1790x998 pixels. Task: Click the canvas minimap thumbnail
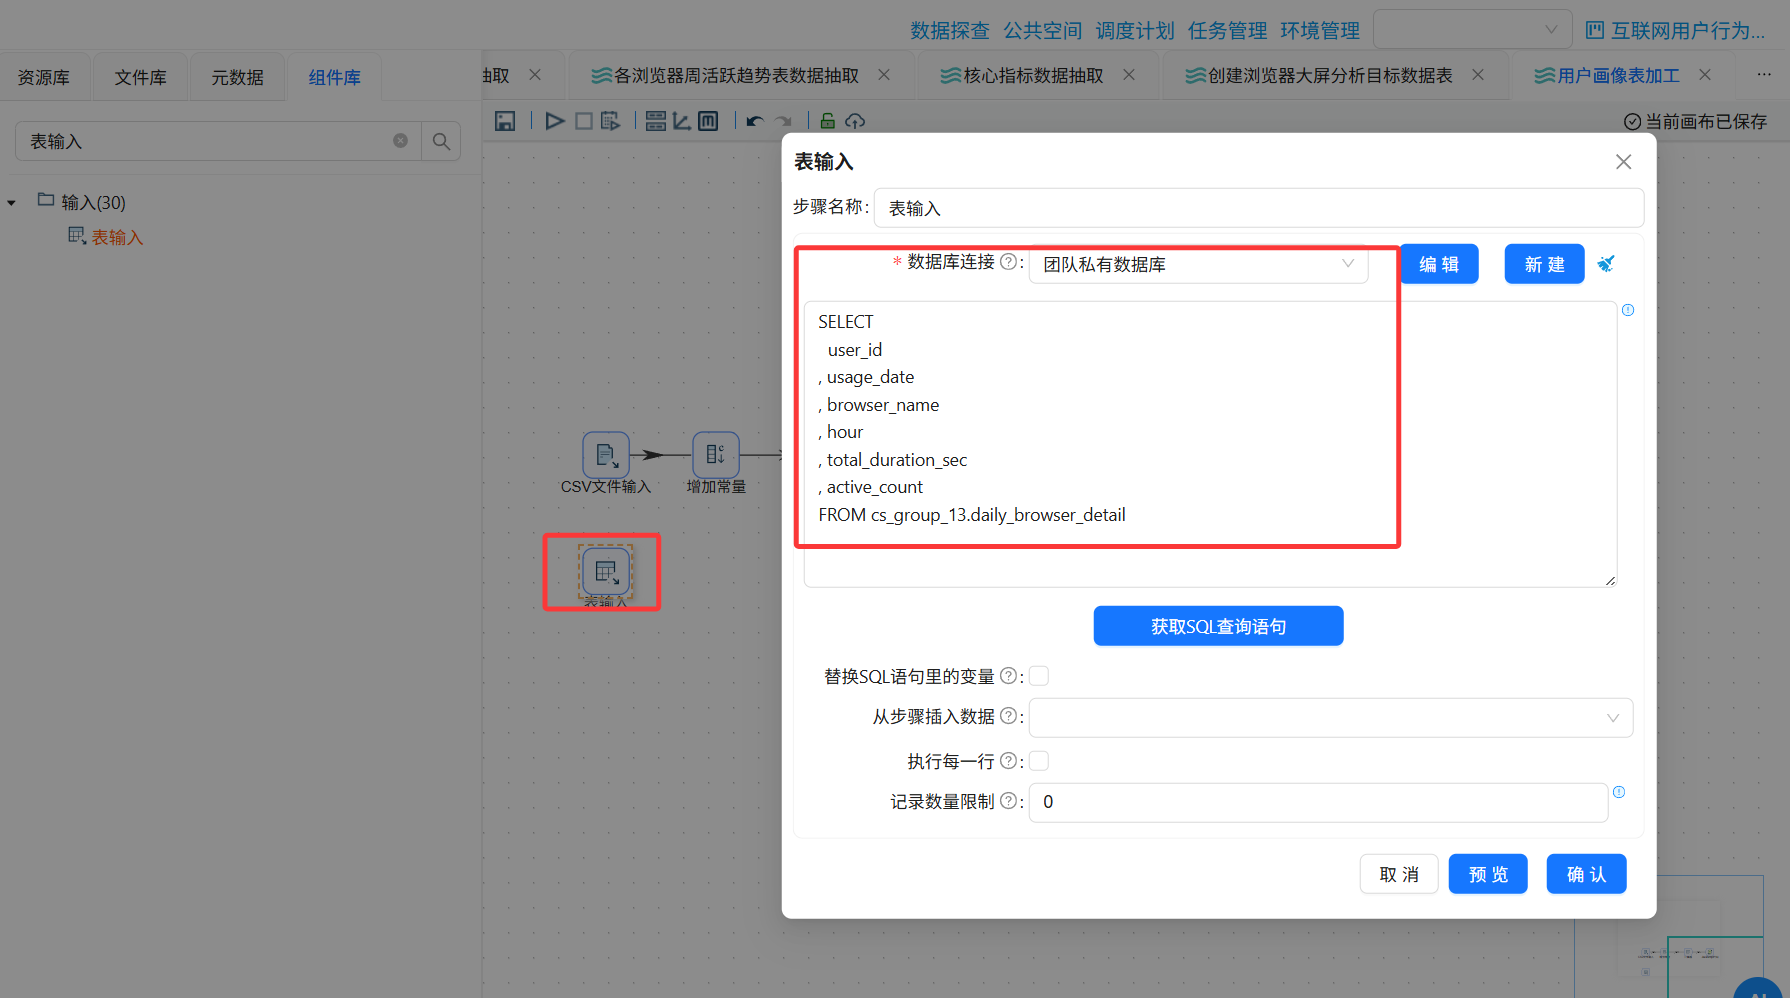click(x=1668, y=937)
